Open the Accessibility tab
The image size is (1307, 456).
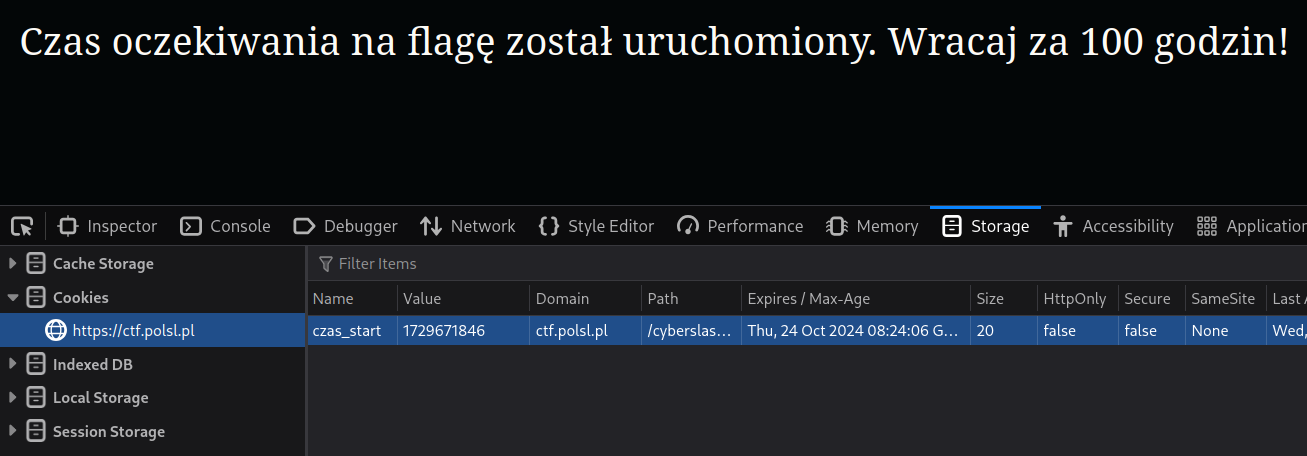pyautogui.click(x=1113, y=226)
